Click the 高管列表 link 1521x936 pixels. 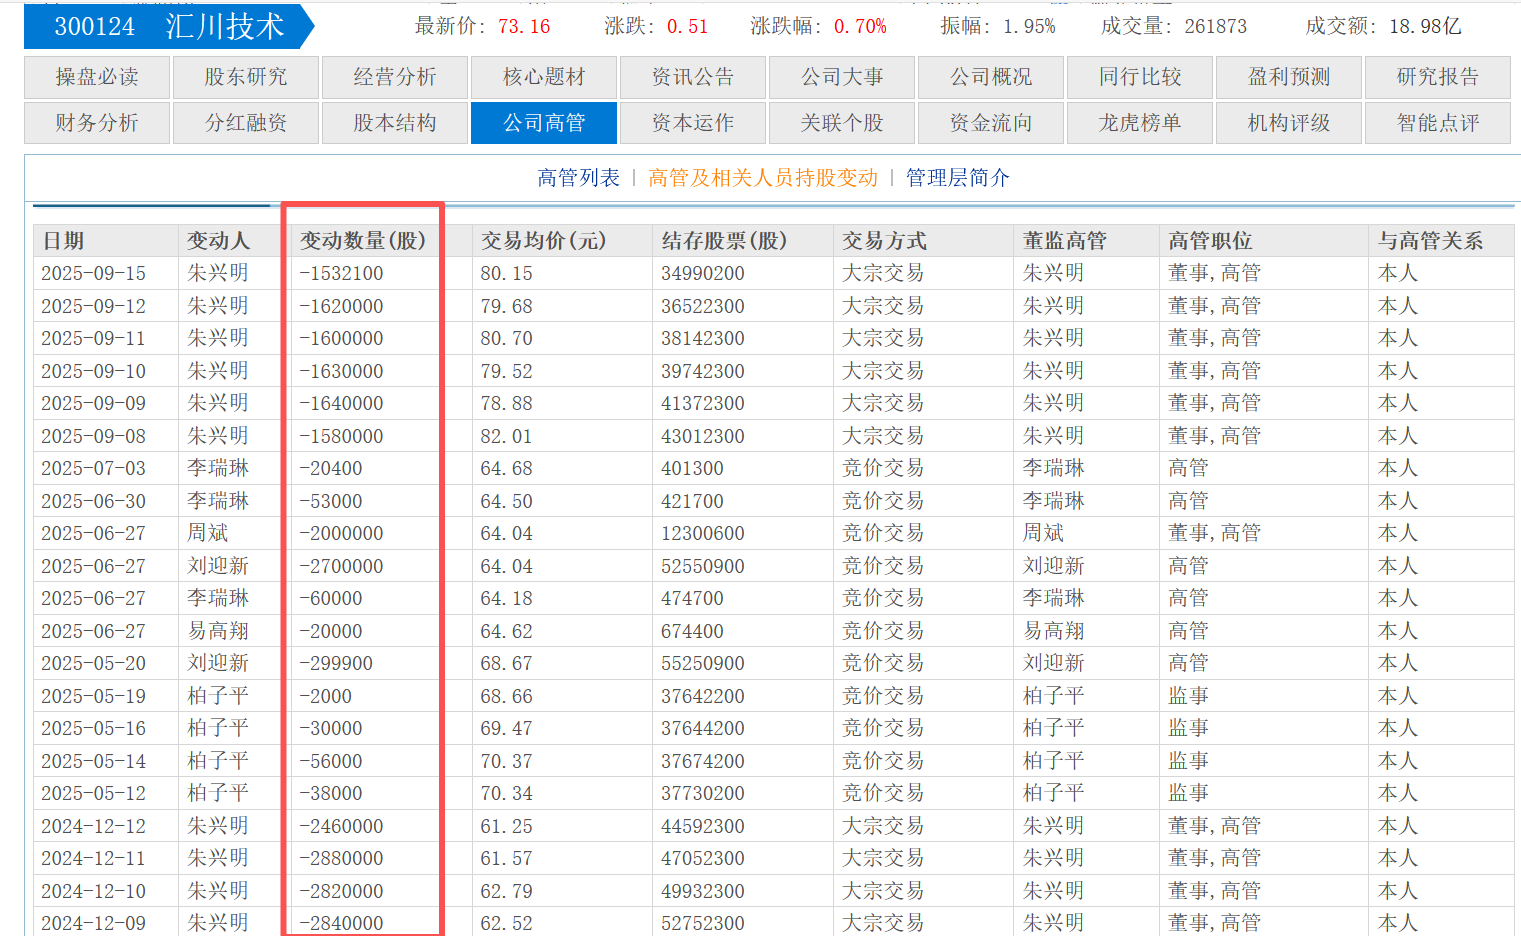click(579, 178)
